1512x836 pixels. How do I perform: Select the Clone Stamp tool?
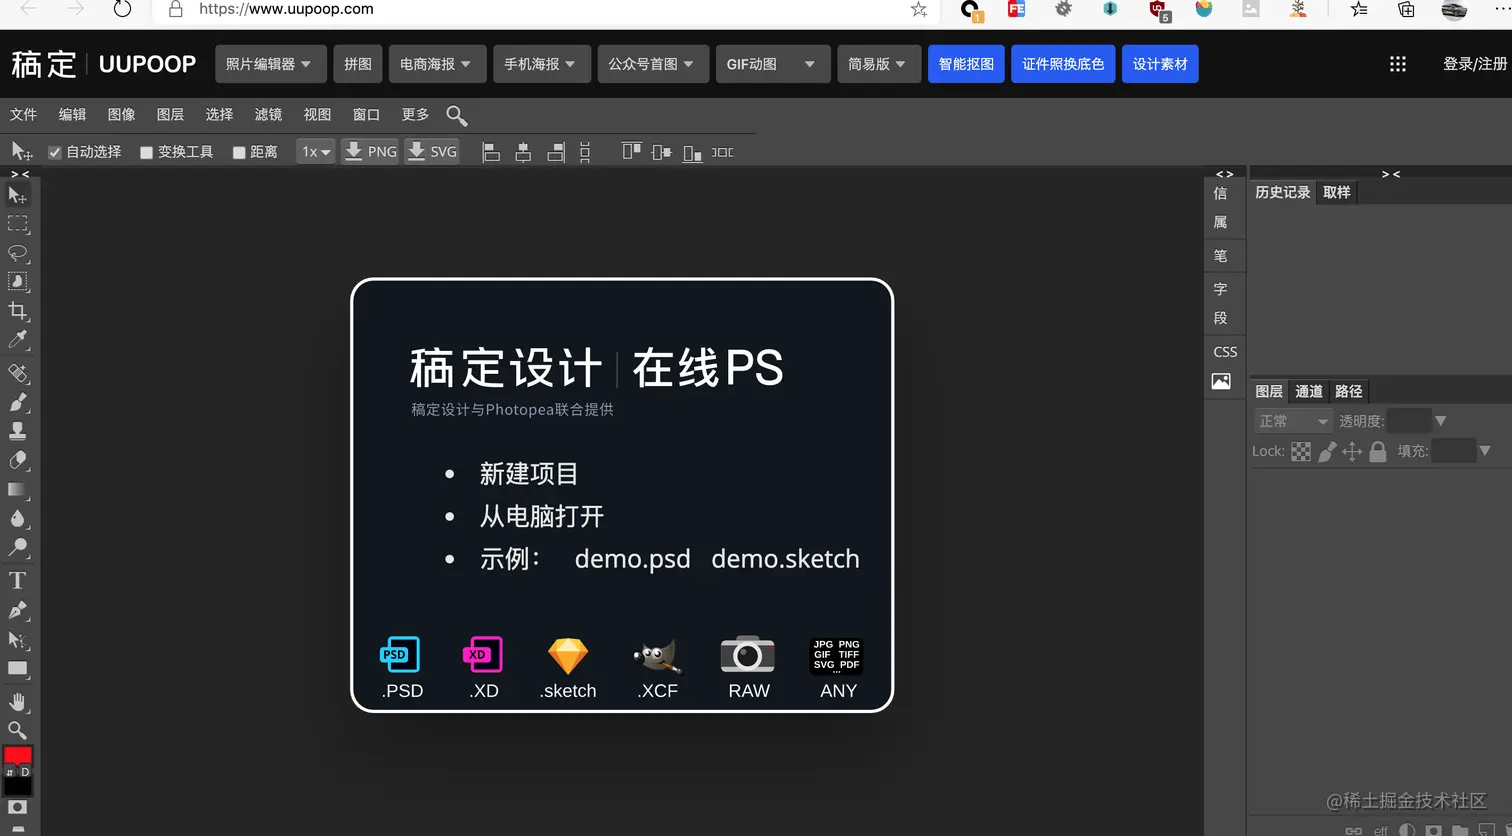click(x=17, y=431)
